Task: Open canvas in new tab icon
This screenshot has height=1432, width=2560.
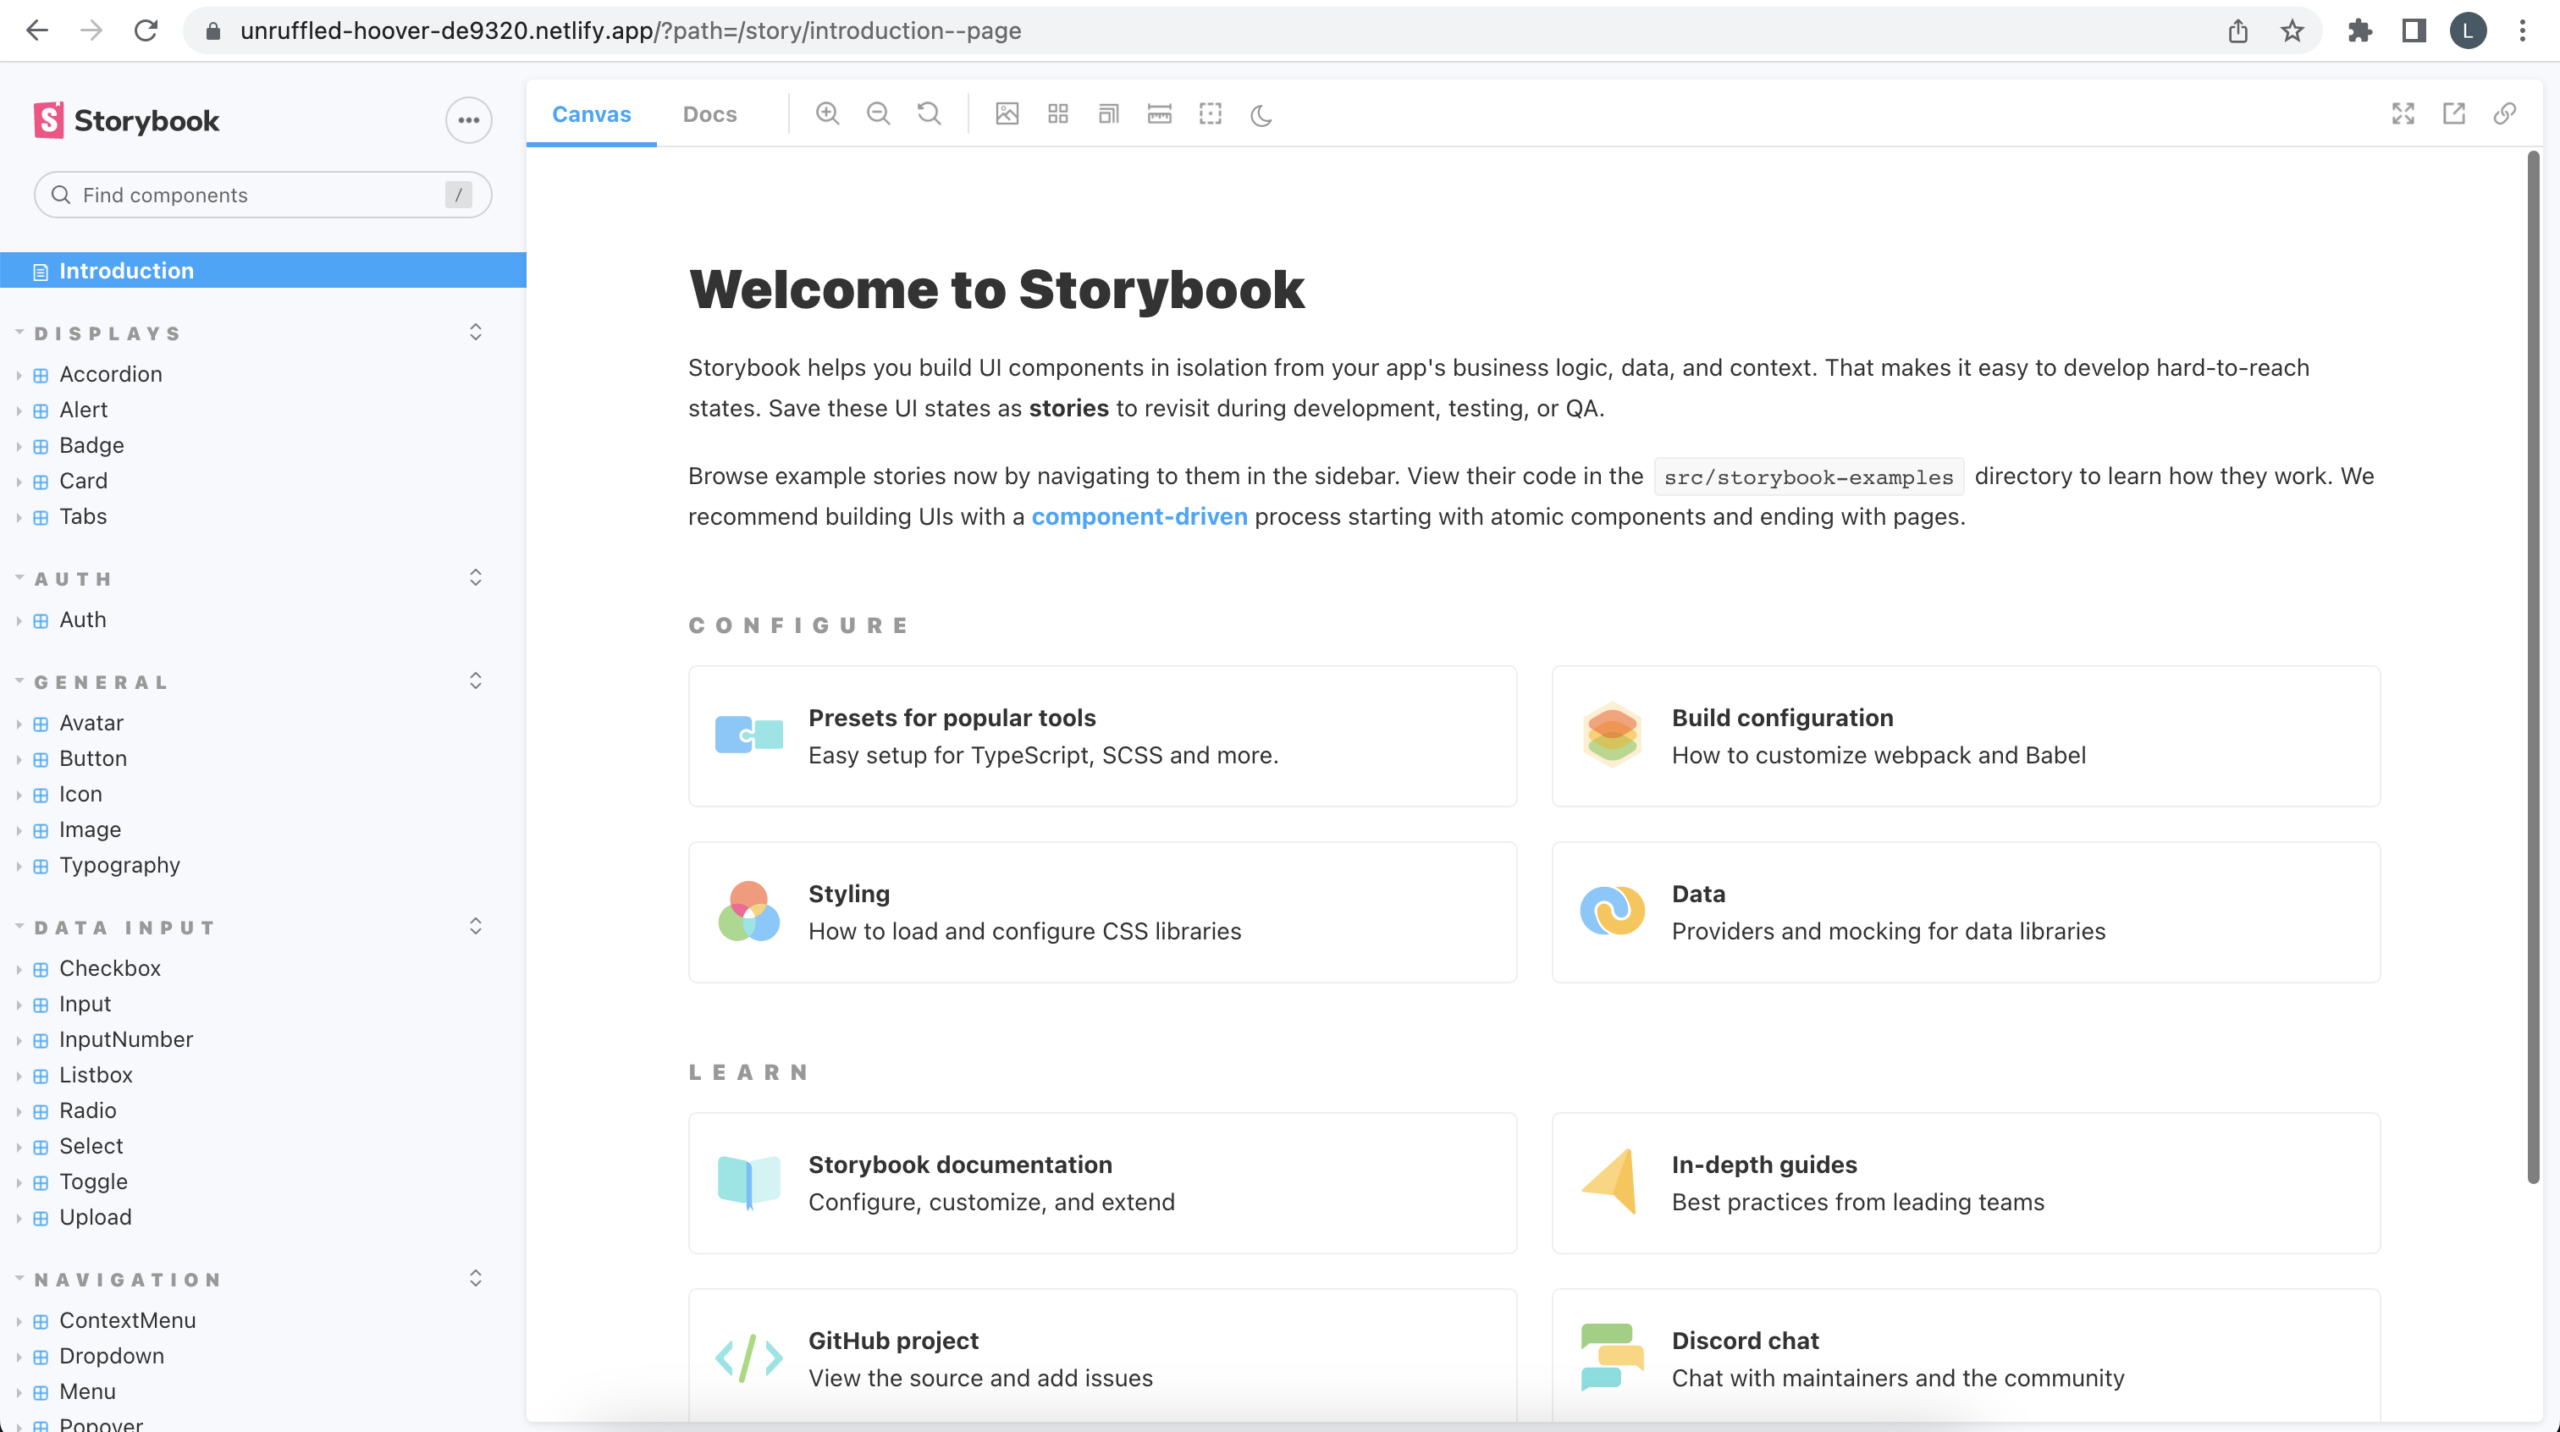Action: [2454, 114]
